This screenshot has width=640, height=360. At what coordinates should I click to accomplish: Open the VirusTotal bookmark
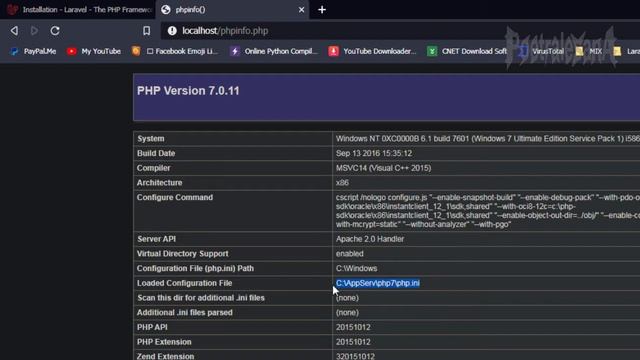coord(542,51)
